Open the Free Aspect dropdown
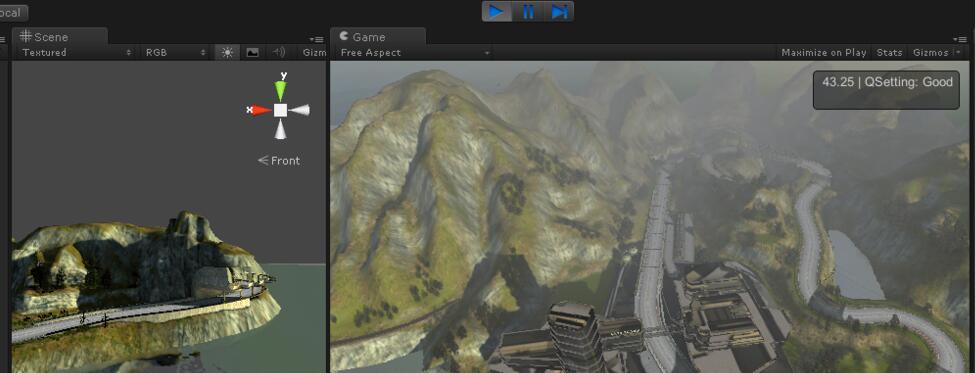The height and width of the screenshot is (373, 975). click(414, 53)
